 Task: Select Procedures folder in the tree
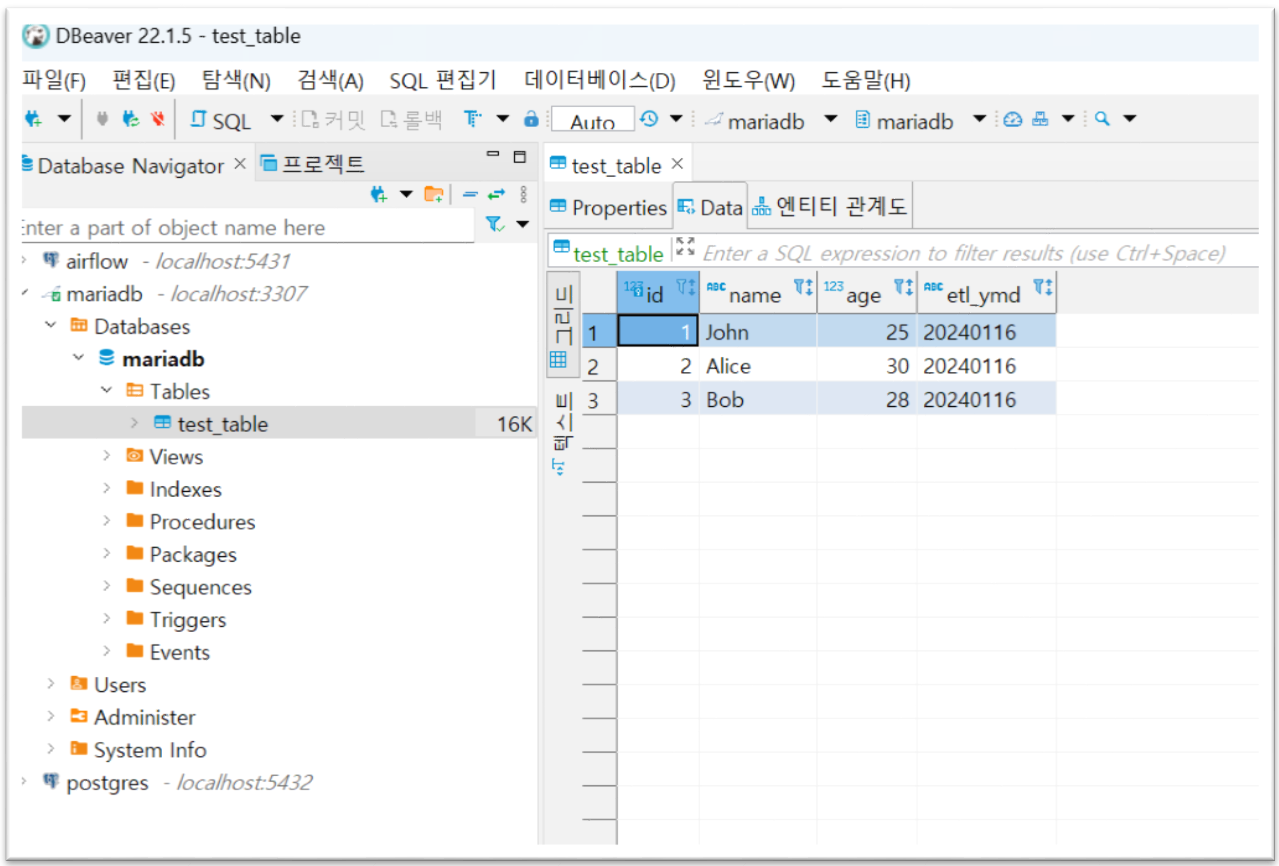click(202, 522)
